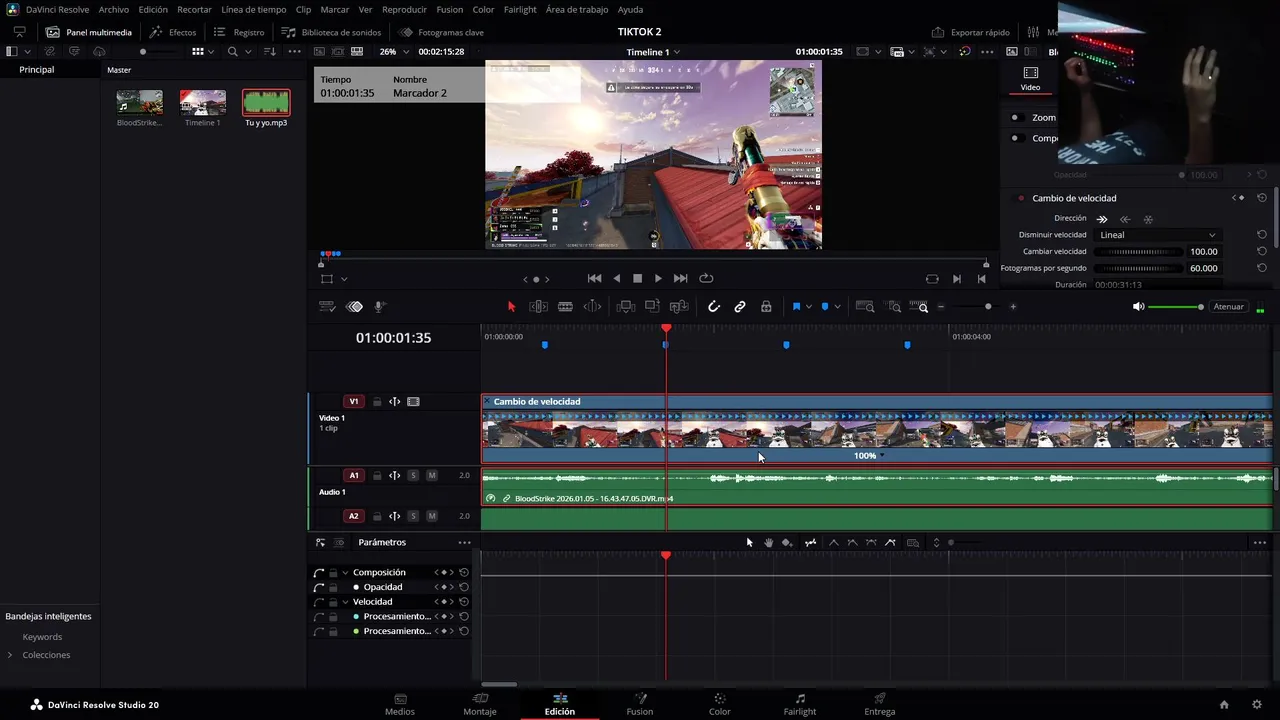Click the speaker volume icon in timeline toolbar
This screenshot has width=1280, height=720.
point(1138,307)
